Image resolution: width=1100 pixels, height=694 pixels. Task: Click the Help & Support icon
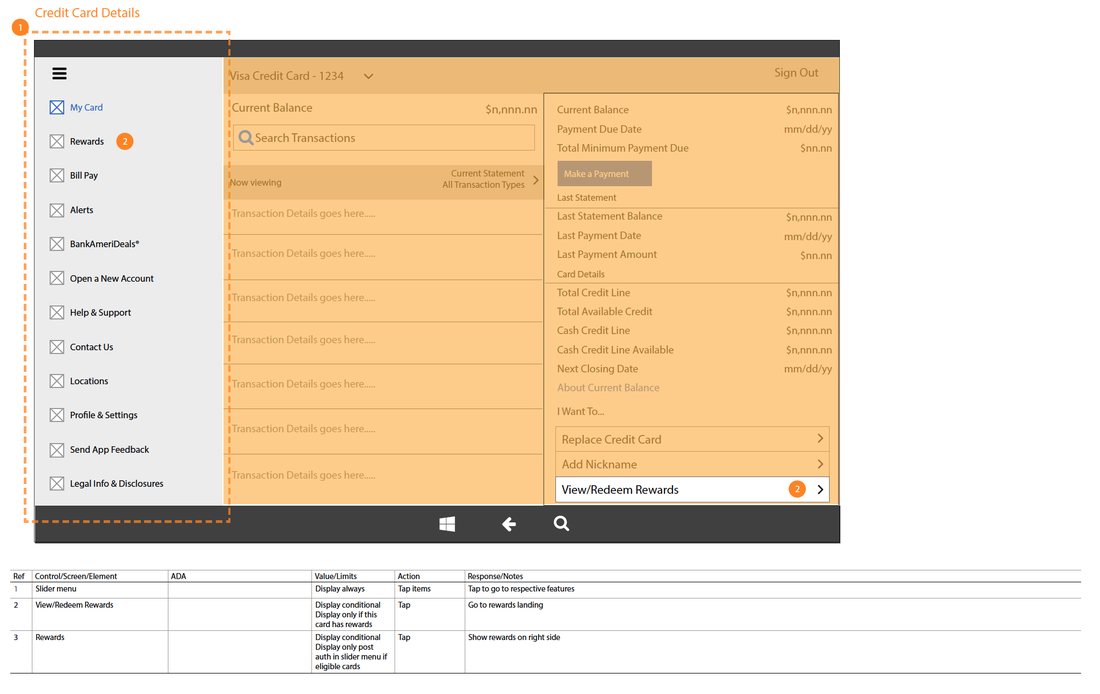pos(57,313)
